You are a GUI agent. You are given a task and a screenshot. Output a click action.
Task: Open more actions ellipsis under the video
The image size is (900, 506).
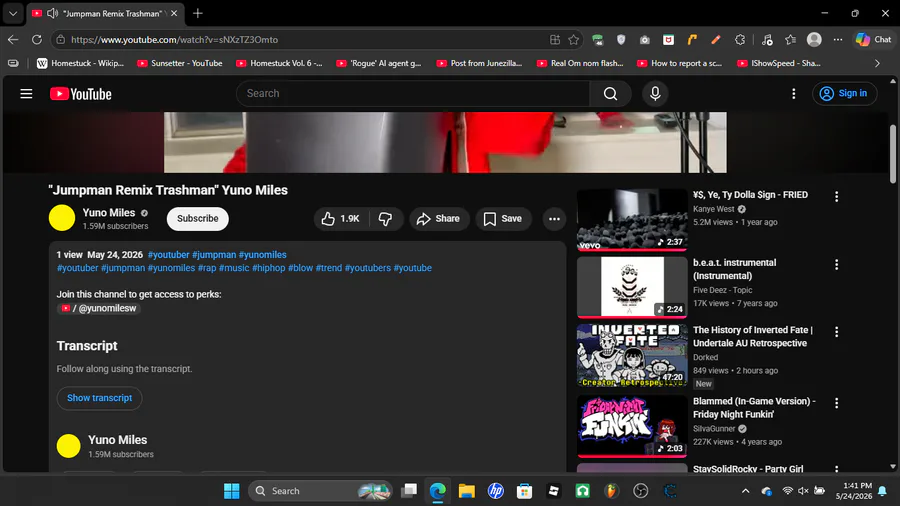point(554,219)
